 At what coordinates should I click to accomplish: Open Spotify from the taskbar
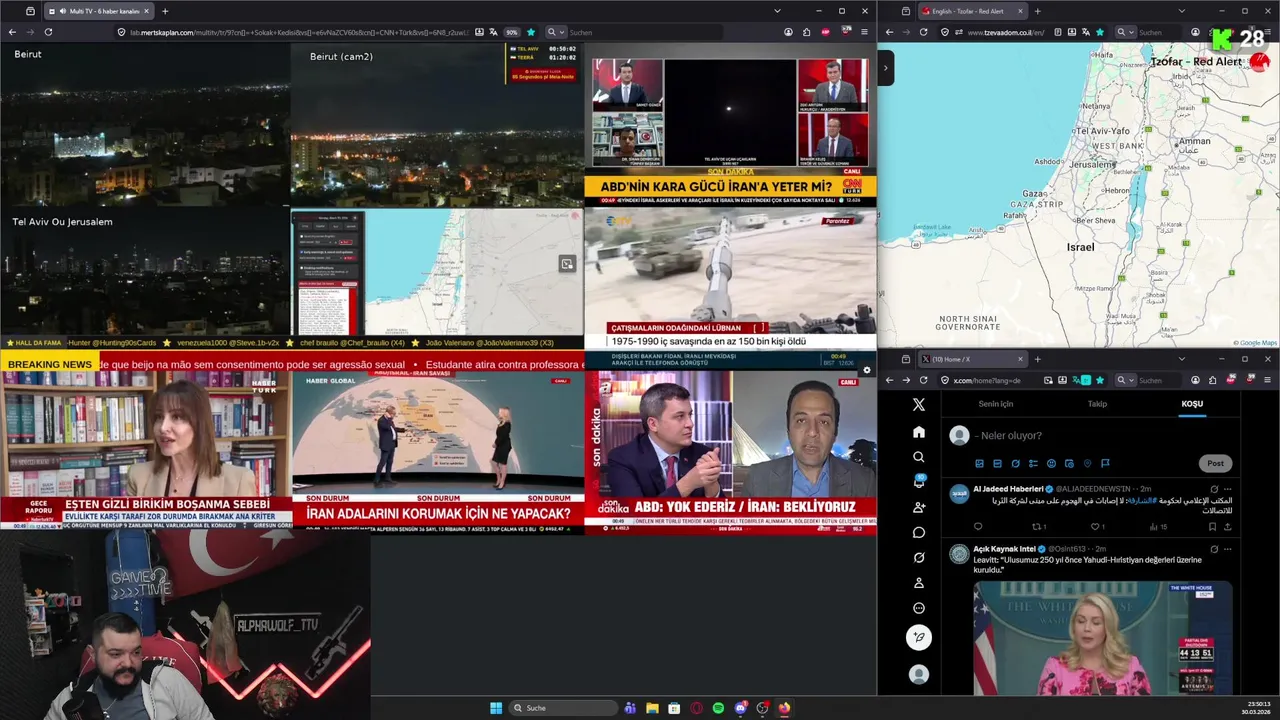[718, 708]
